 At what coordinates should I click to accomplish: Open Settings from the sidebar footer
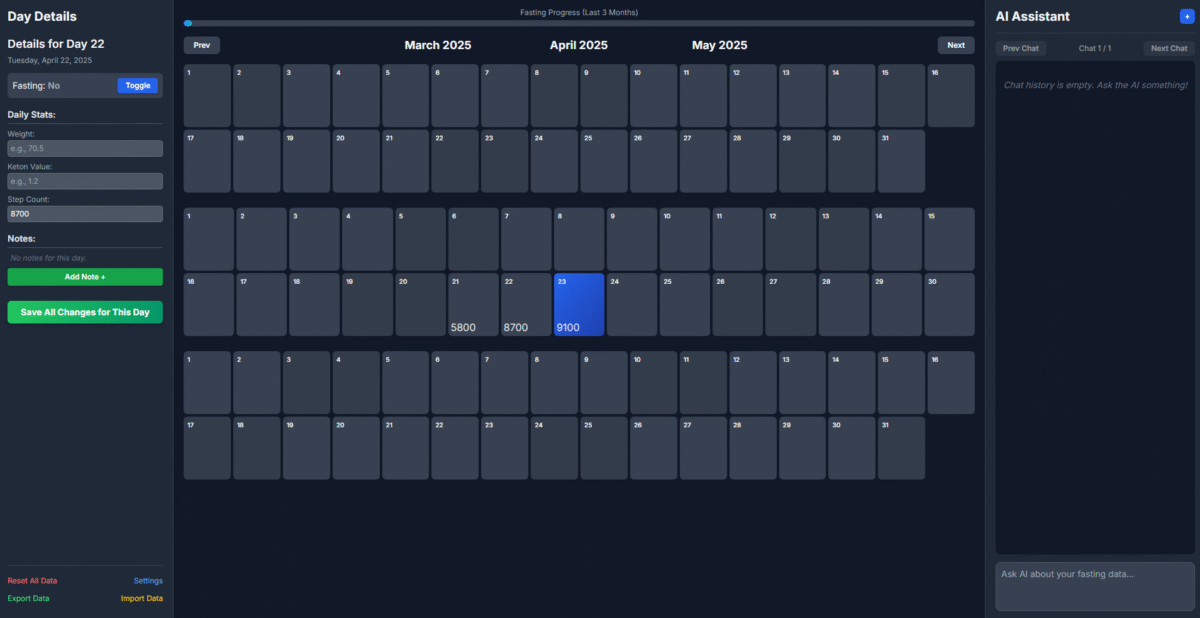(148, 581)
